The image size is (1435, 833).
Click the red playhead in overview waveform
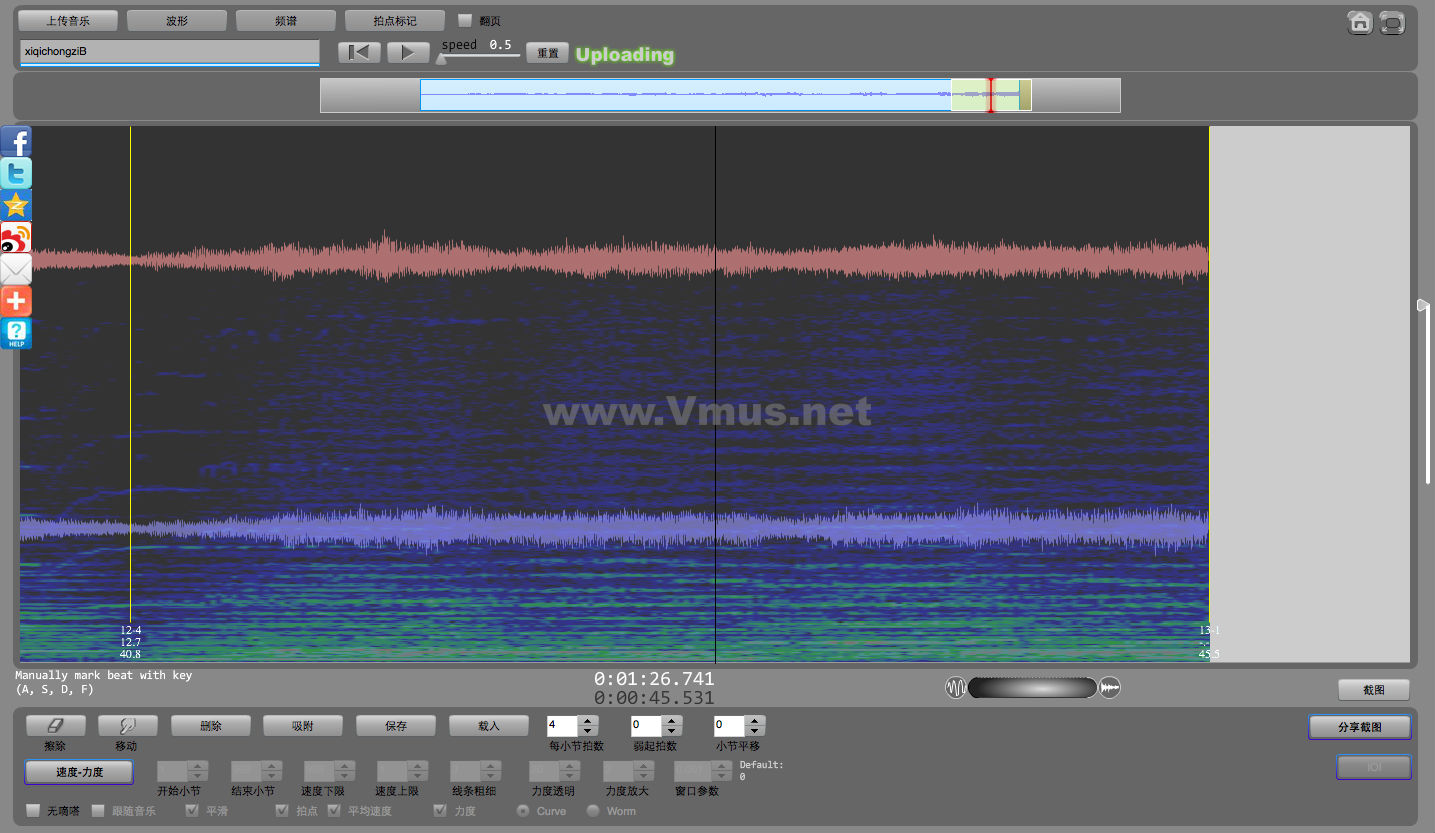tap(991, 95)
